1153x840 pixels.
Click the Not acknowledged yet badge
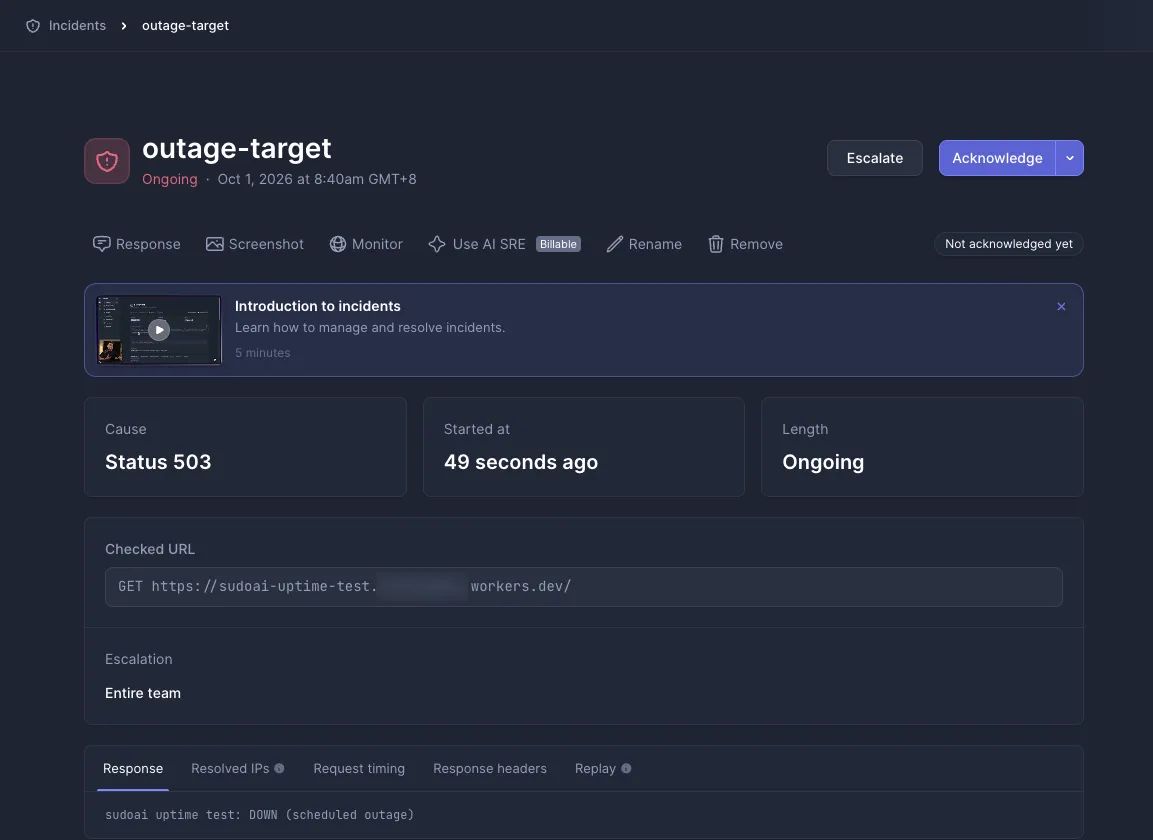tap(1008, 244)
